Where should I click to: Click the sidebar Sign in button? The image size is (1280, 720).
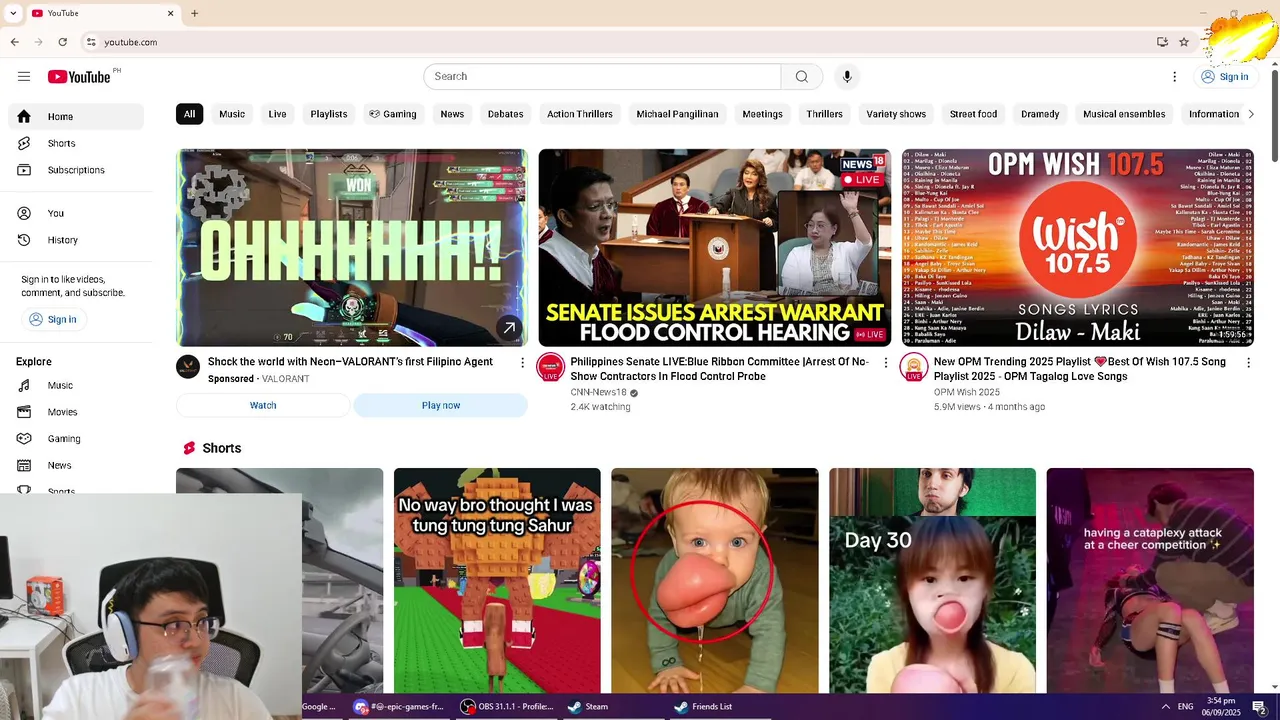click(52, 319)
